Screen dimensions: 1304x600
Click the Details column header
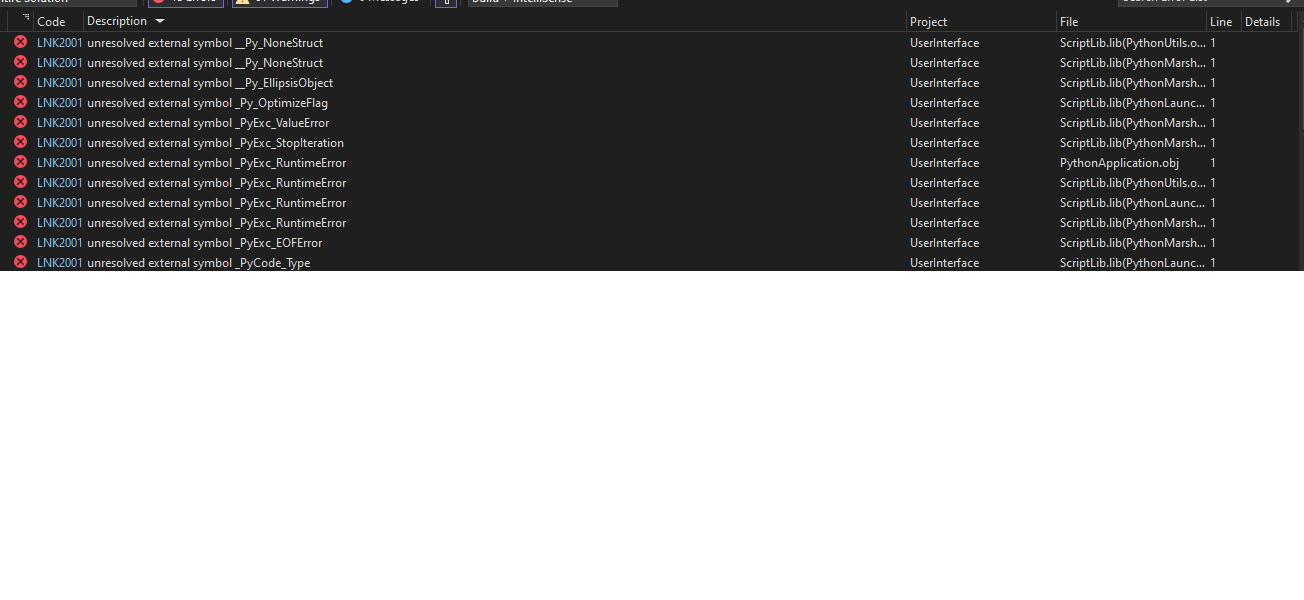1262,22
